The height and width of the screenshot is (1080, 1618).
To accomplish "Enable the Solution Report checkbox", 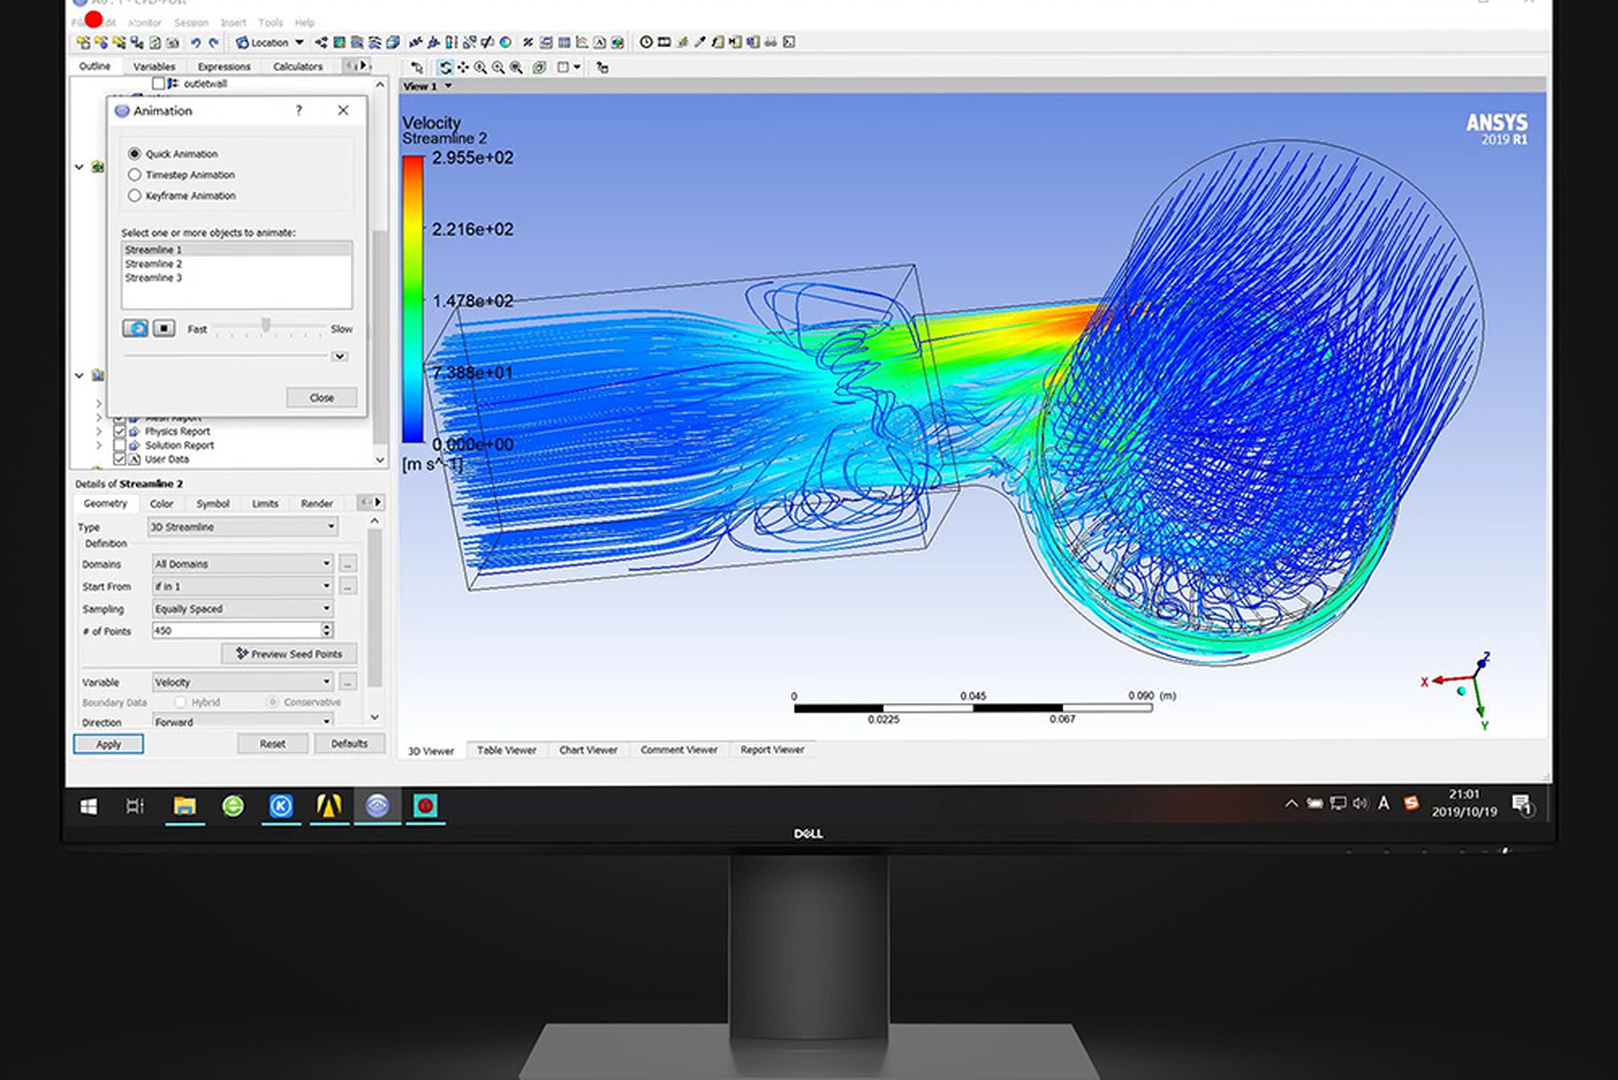I will coord(119,445).
